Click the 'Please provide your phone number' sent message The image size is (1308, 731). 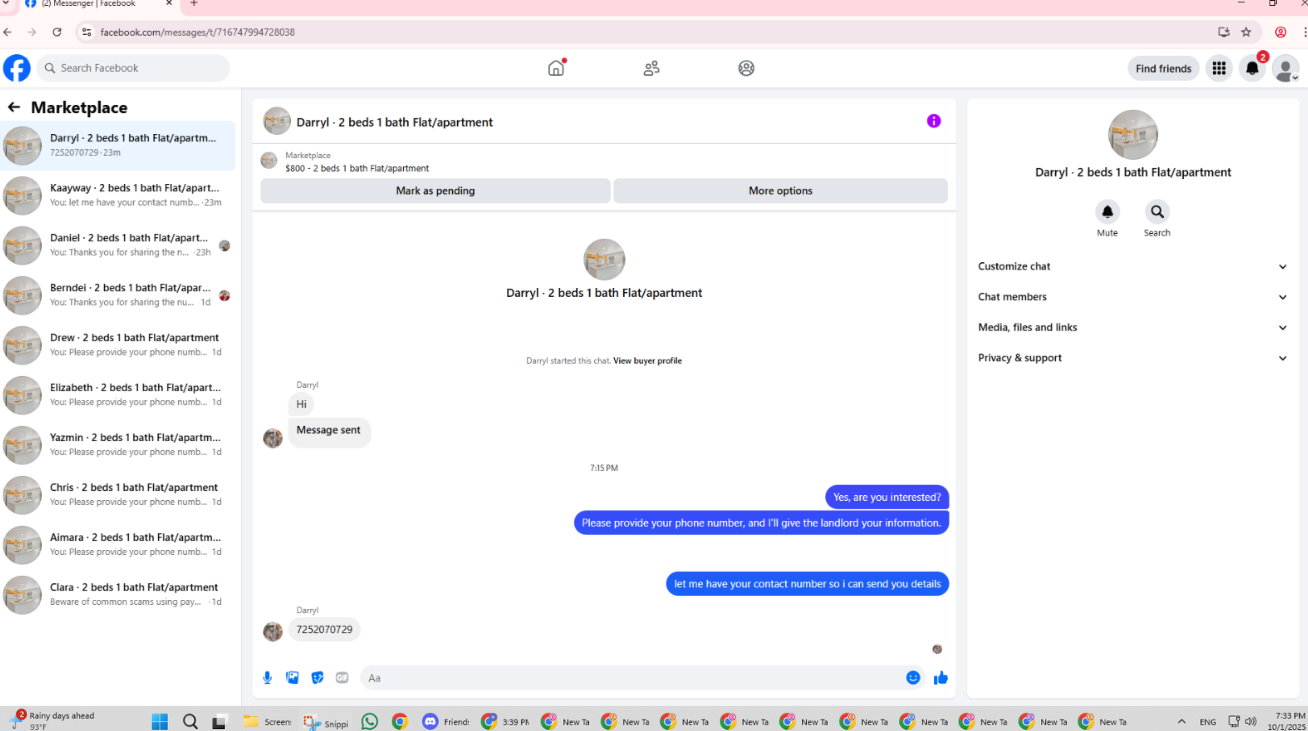(761, 523)
